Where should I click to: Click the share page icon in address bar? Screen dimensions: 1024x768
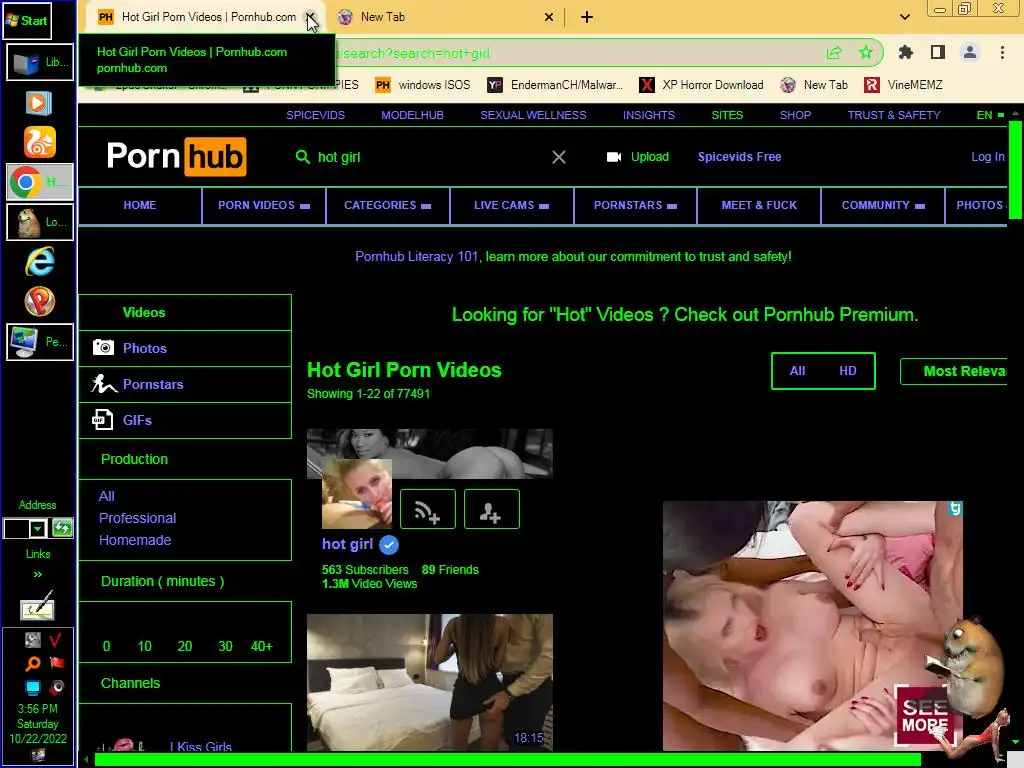click(x=834, y=52)
